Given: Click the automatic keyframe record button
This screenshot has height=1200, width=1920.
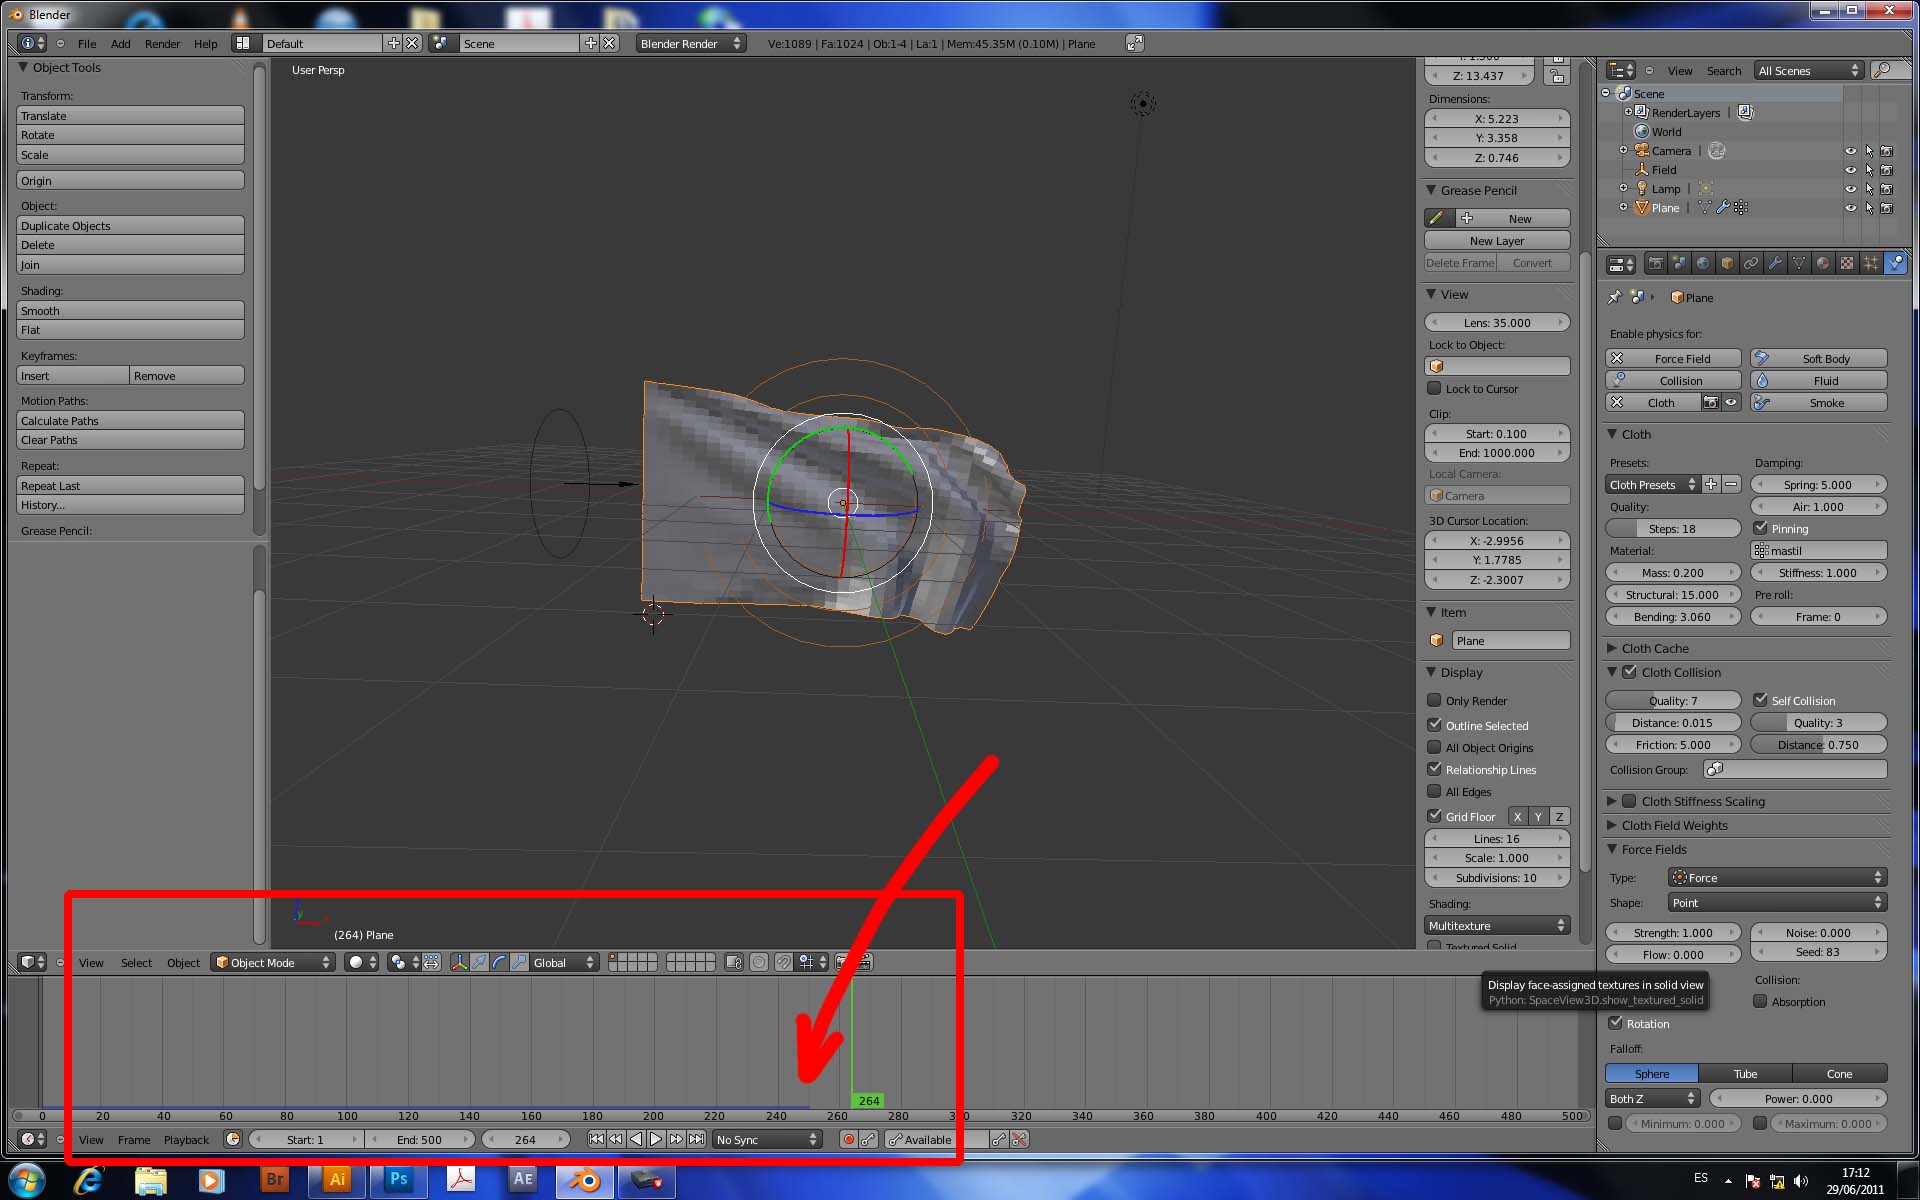Looking at the screenshot, I should tap(848, 1139).
